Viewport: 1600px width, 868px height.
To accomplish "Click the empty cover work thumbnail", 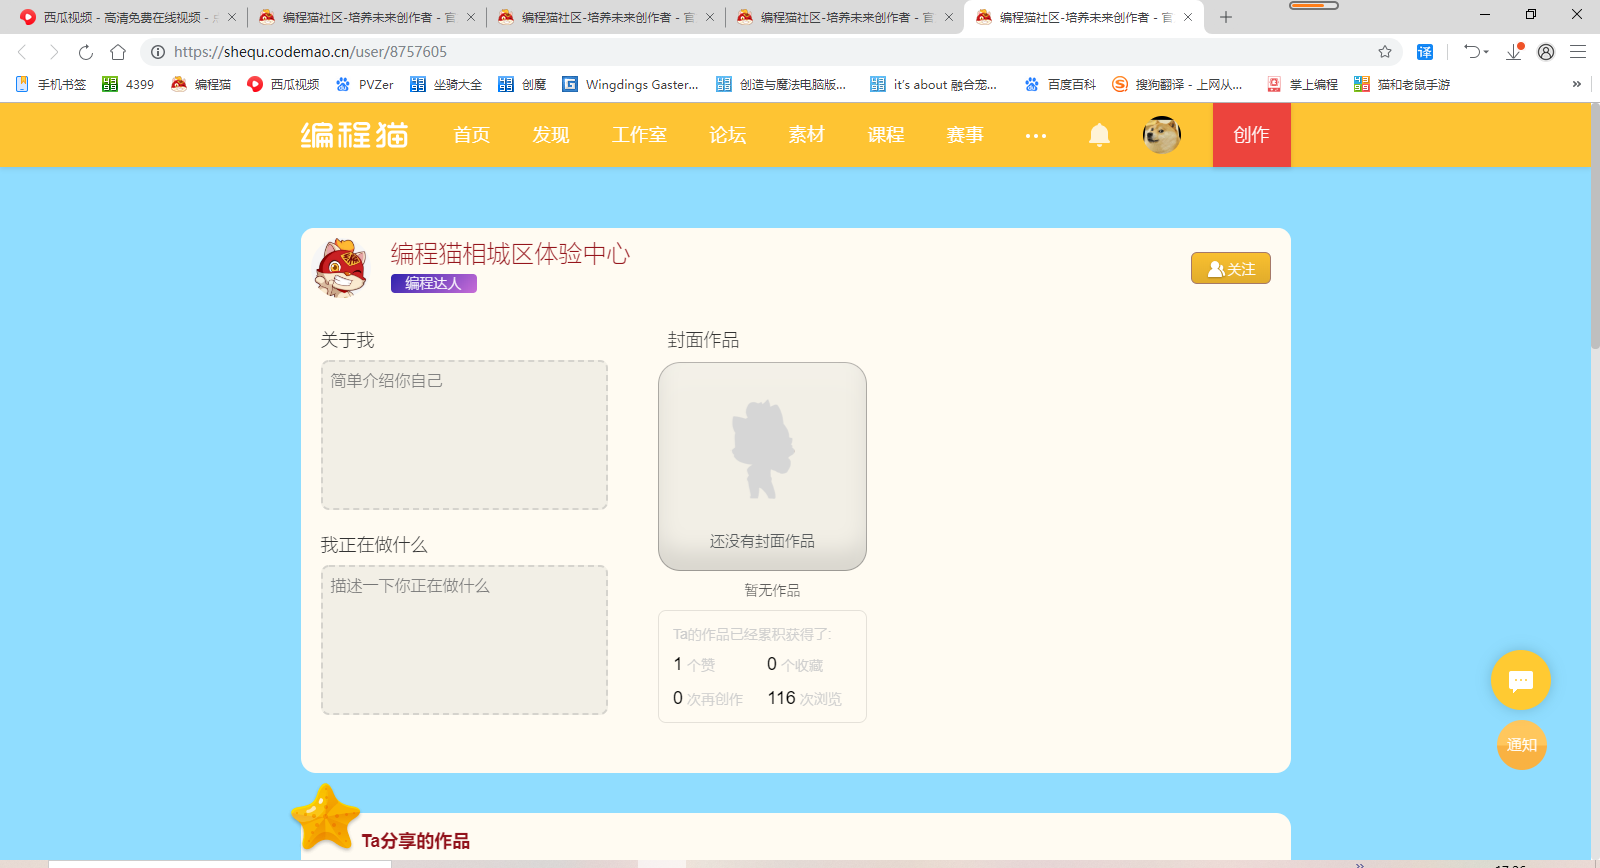I will click(762, 466).
